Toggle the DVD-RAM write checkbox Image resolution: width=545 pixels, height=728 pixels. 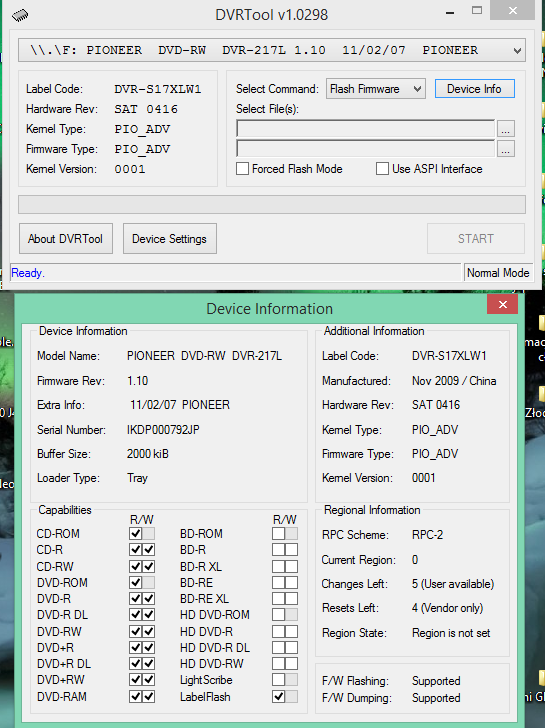[149, 696]
